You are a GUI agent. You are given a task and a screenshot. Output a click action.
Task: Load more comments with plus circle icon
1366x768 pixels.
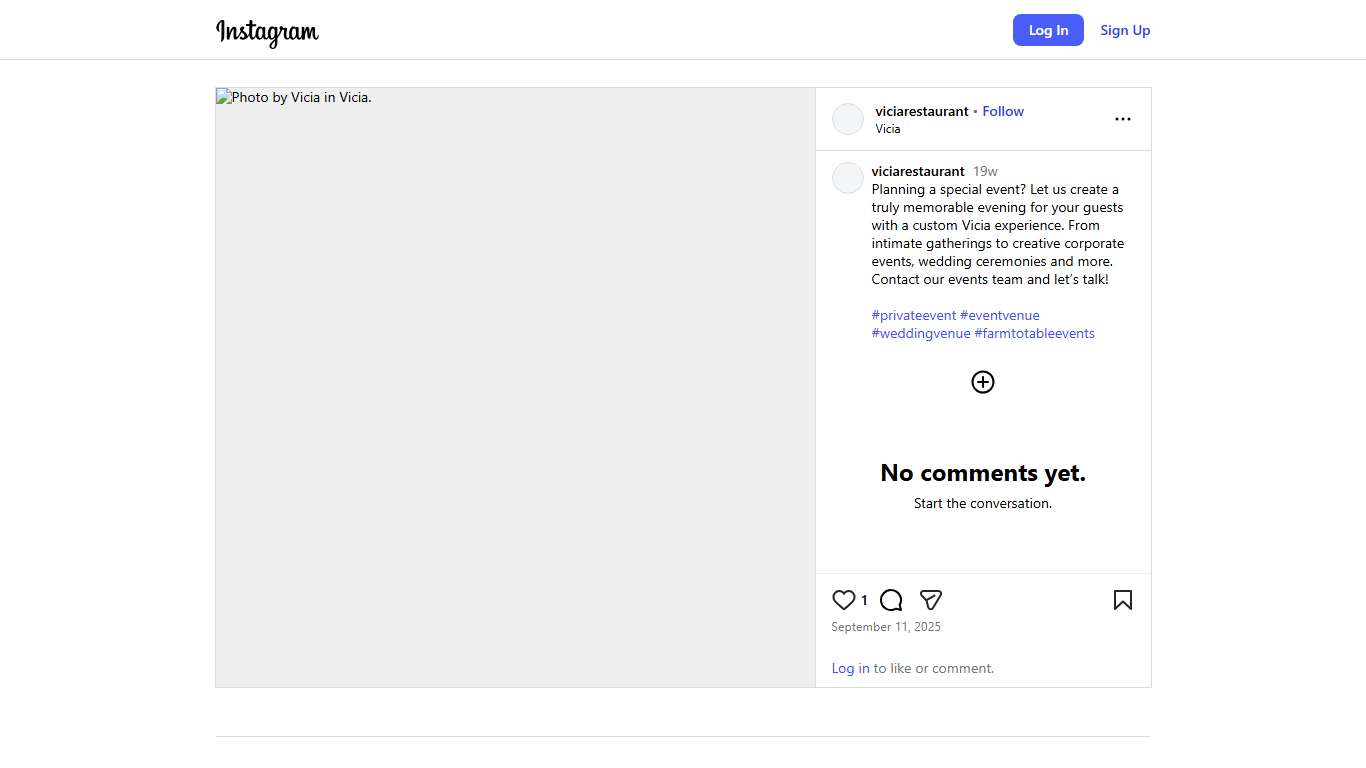point(983,382)
